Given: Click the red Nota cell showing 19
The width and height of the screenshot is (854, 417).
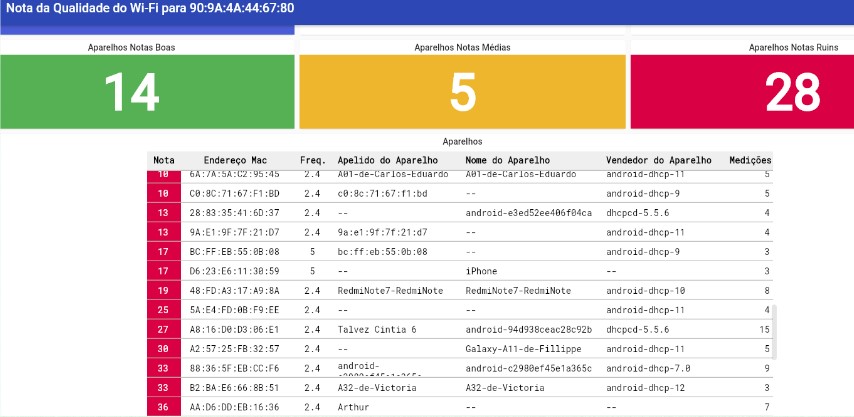Looking at the screenshot, I should (164, 291).
